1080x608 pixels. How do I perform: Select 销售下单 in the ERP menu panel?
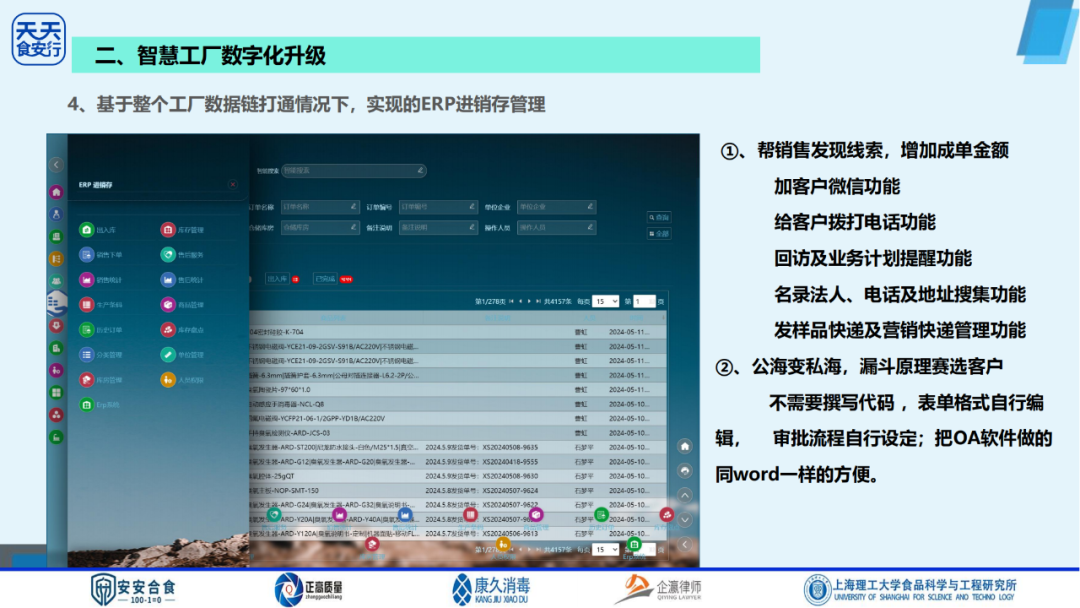[x=101, y=255]
